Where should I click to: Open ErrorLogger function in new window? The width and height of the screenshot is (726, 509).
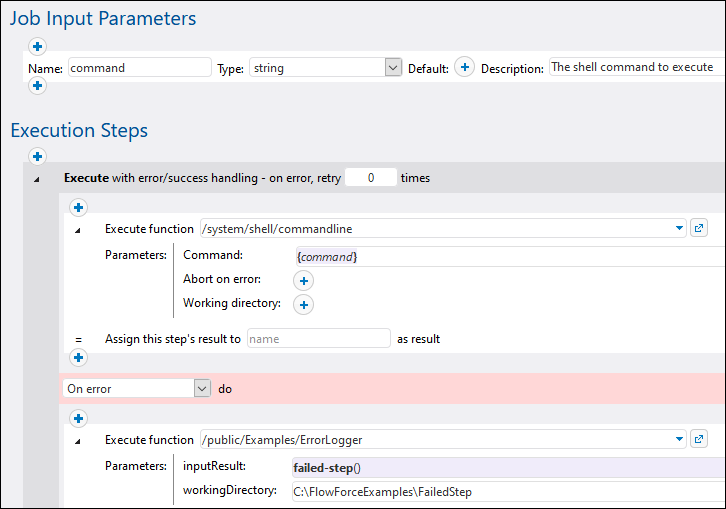[x=699, y=439]
